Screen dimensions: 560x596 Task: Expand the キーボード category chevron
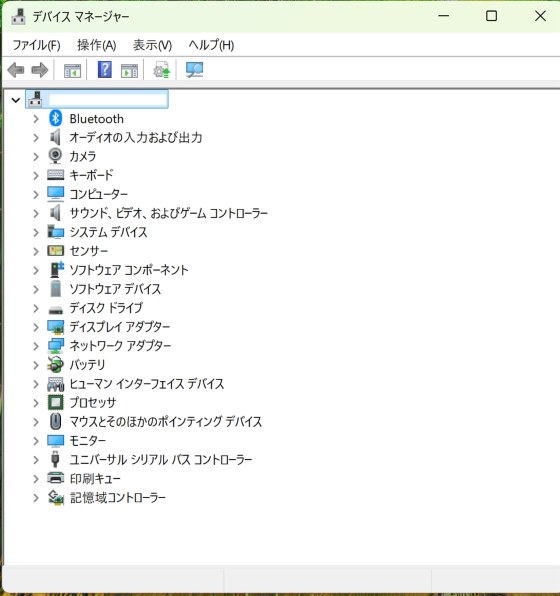pyautogui.click(x=36, y=175)
